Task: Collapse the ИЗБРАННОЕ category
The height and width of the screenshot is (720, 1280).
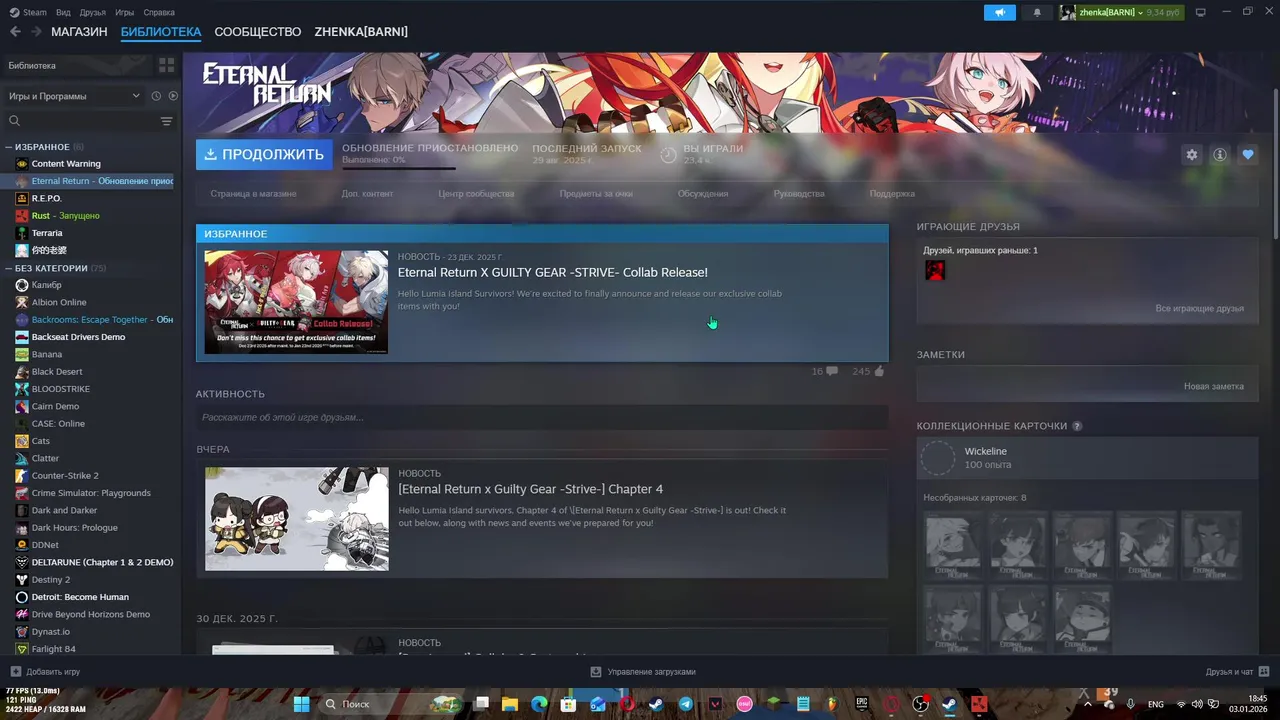Action: click(x=9, y=147)
